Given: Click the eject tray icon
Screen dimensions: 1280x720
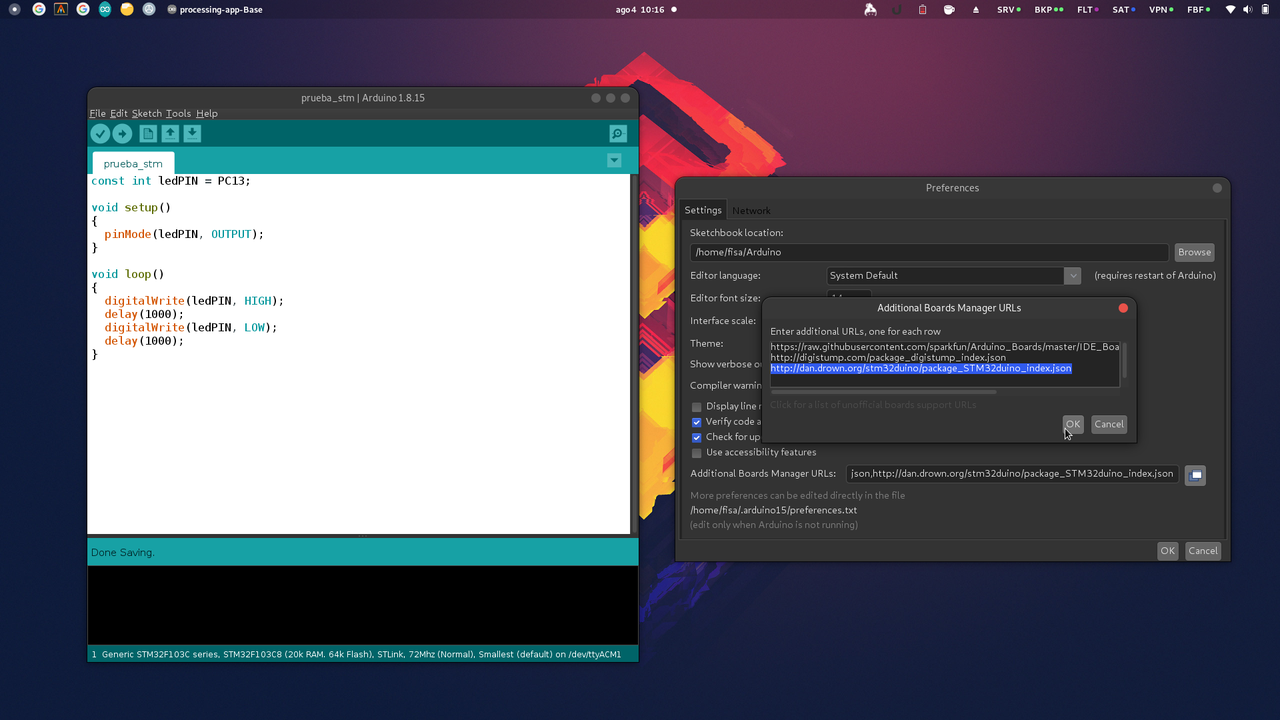Looking at the screenshot, I should click(976, 9).
